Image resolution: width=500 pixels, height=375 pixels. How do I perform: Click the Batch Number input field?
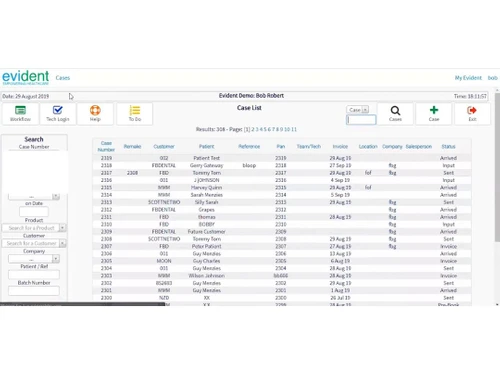34,291
